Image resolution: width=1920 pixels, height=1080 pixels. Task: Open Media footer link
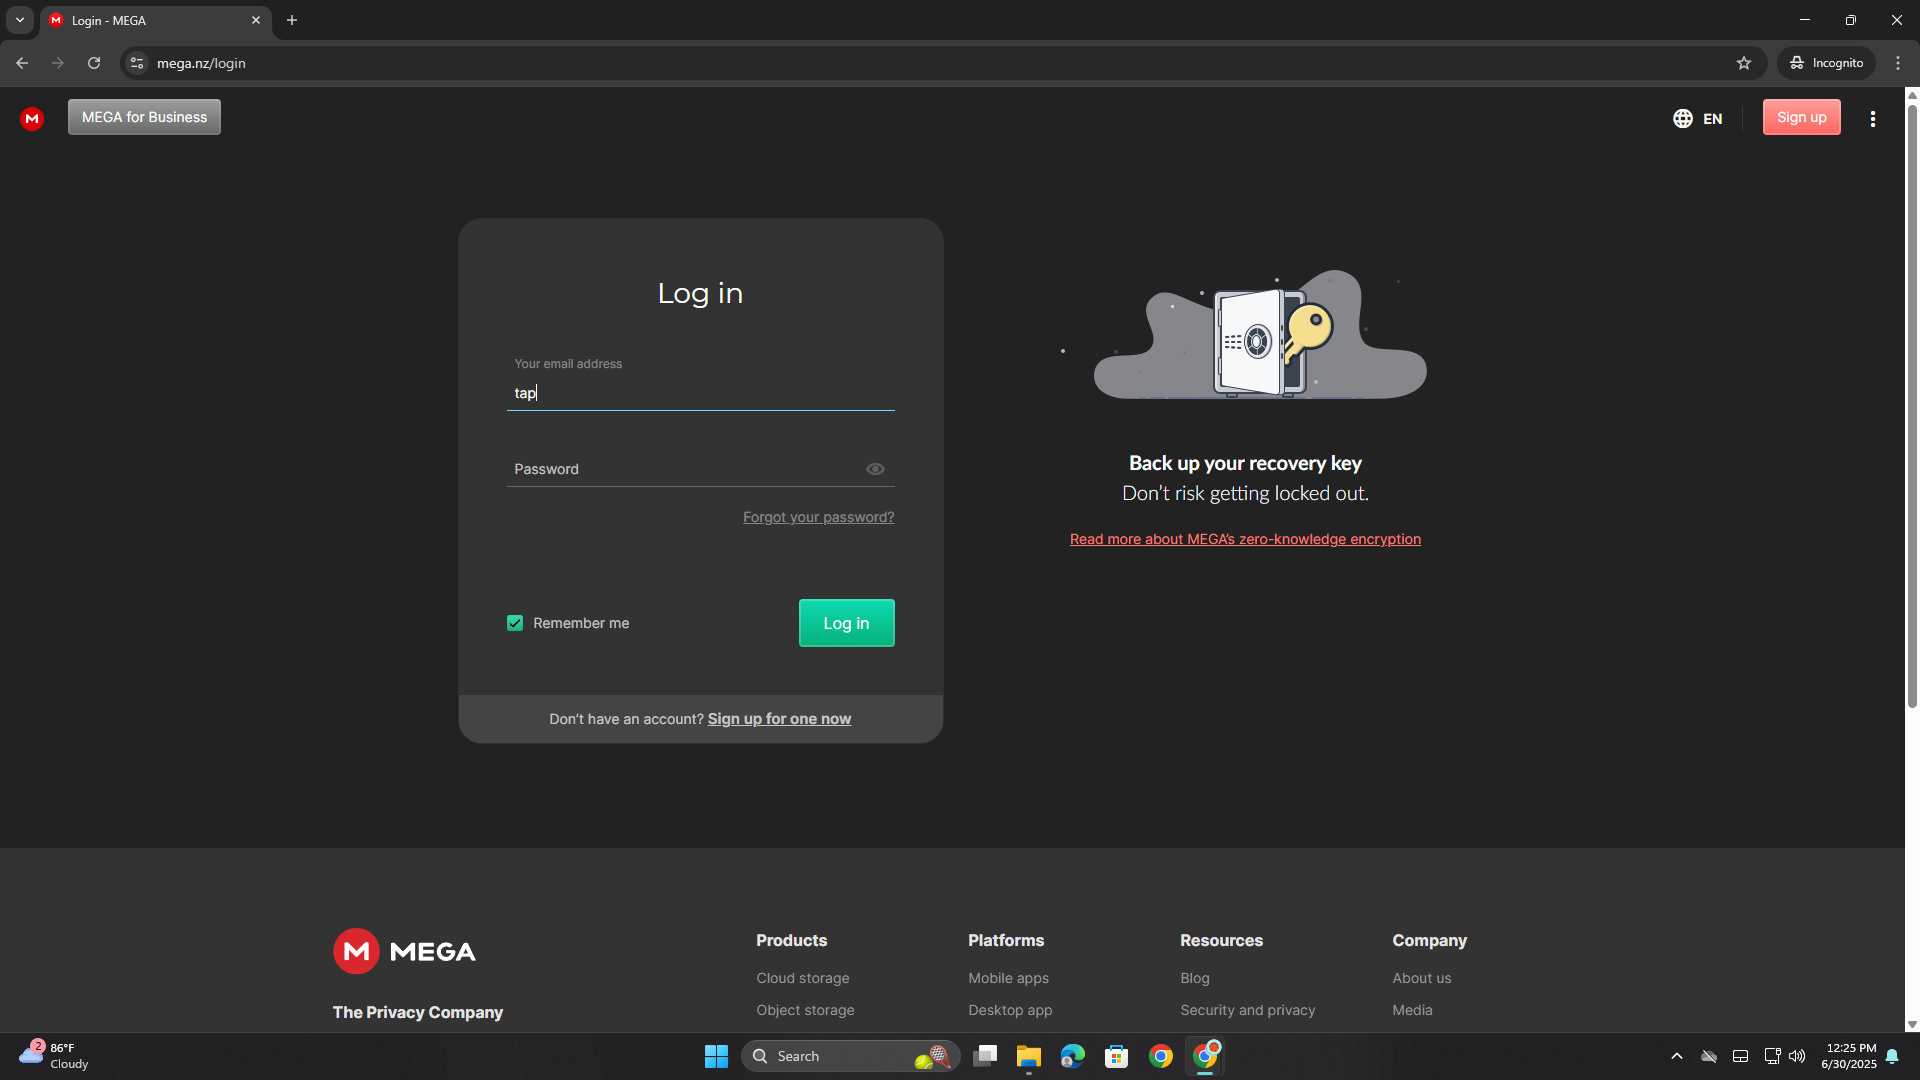point(1412,1010)
